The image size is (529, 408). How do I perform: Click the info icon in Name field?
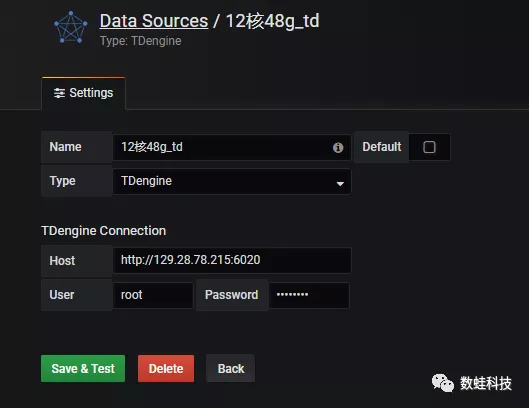[x=338, y=147]
